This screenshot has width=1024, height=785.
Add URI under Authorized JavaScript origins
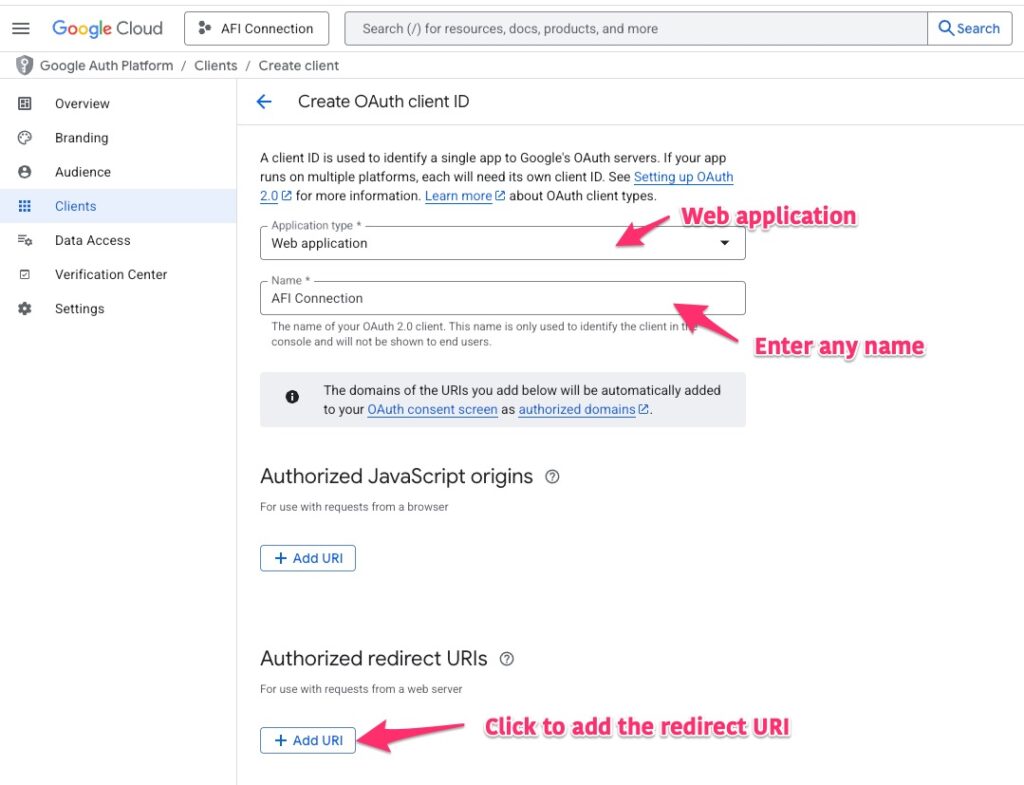[x=308, y=558]
